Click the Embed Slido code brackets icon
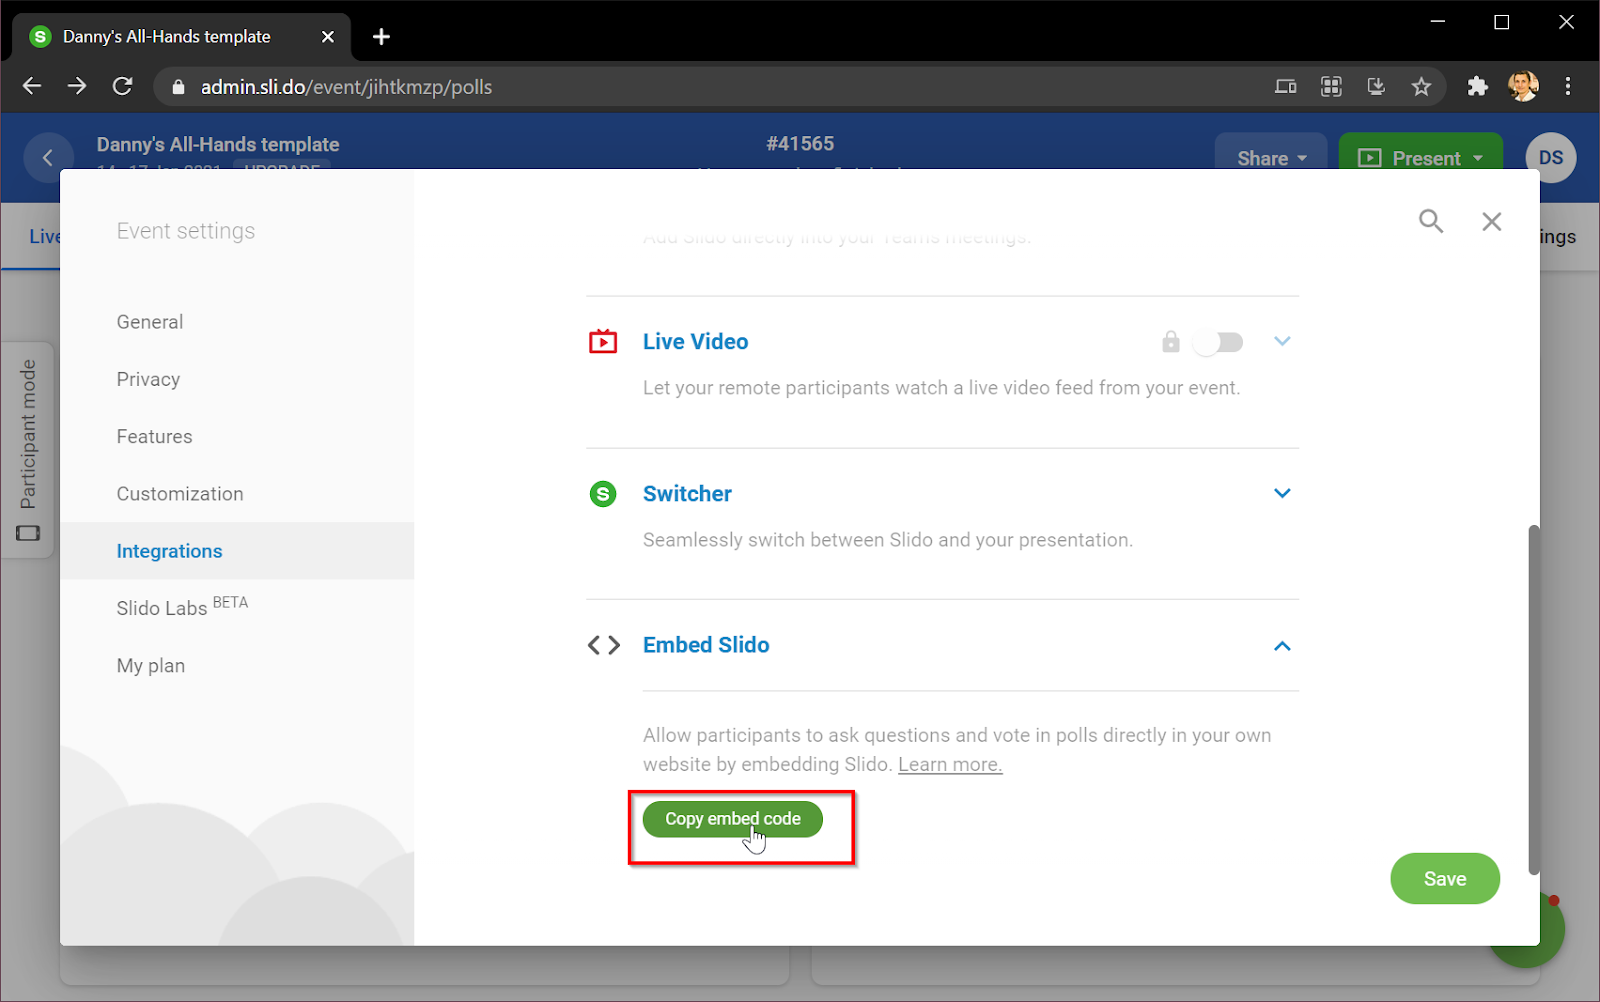This screenshot has width=1600, height=1002. 604,645
